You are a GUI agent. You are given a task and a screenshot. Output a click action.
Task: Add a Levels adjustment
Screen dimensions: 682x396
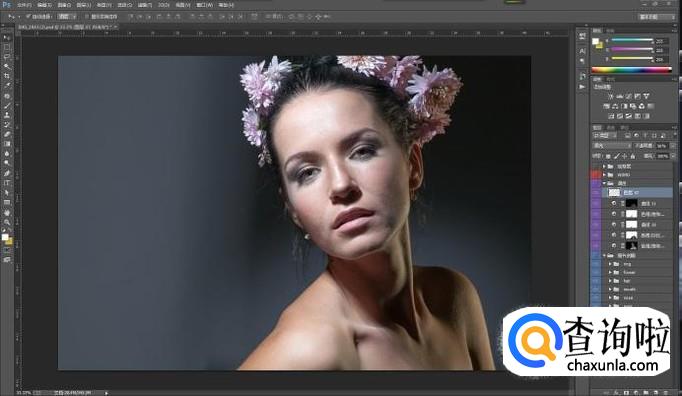pyautogui.click(x=619, y=96)
